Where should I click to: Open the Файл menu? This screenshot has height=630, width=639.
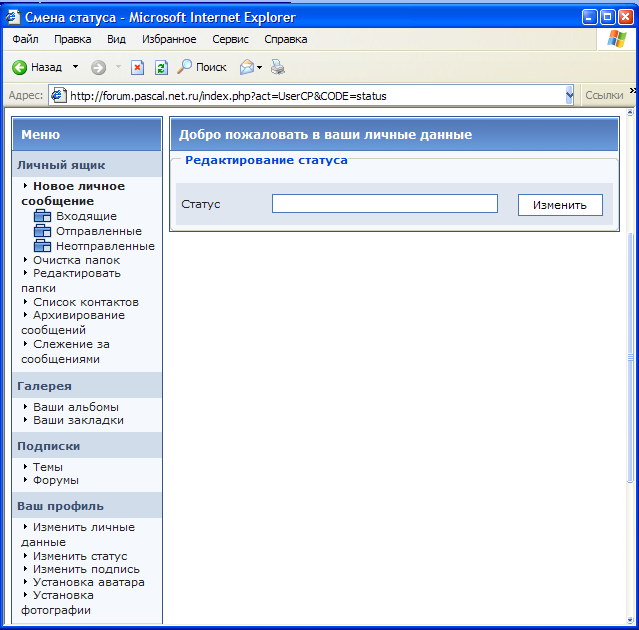pyautogui.click(x=26, y=39)
